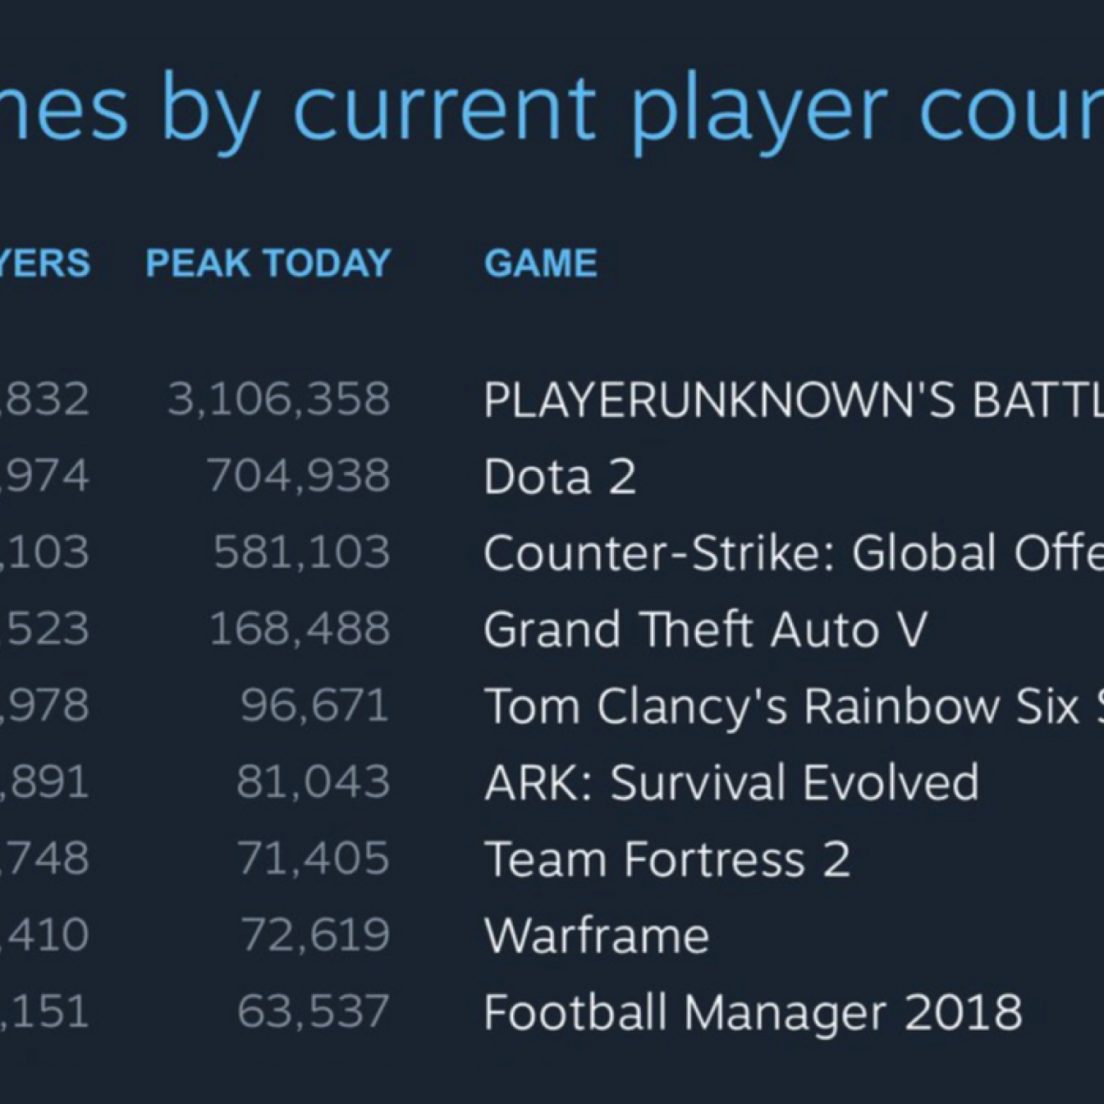Click Counter-Strike: Global Offensive game link

[x=792, y=553]
